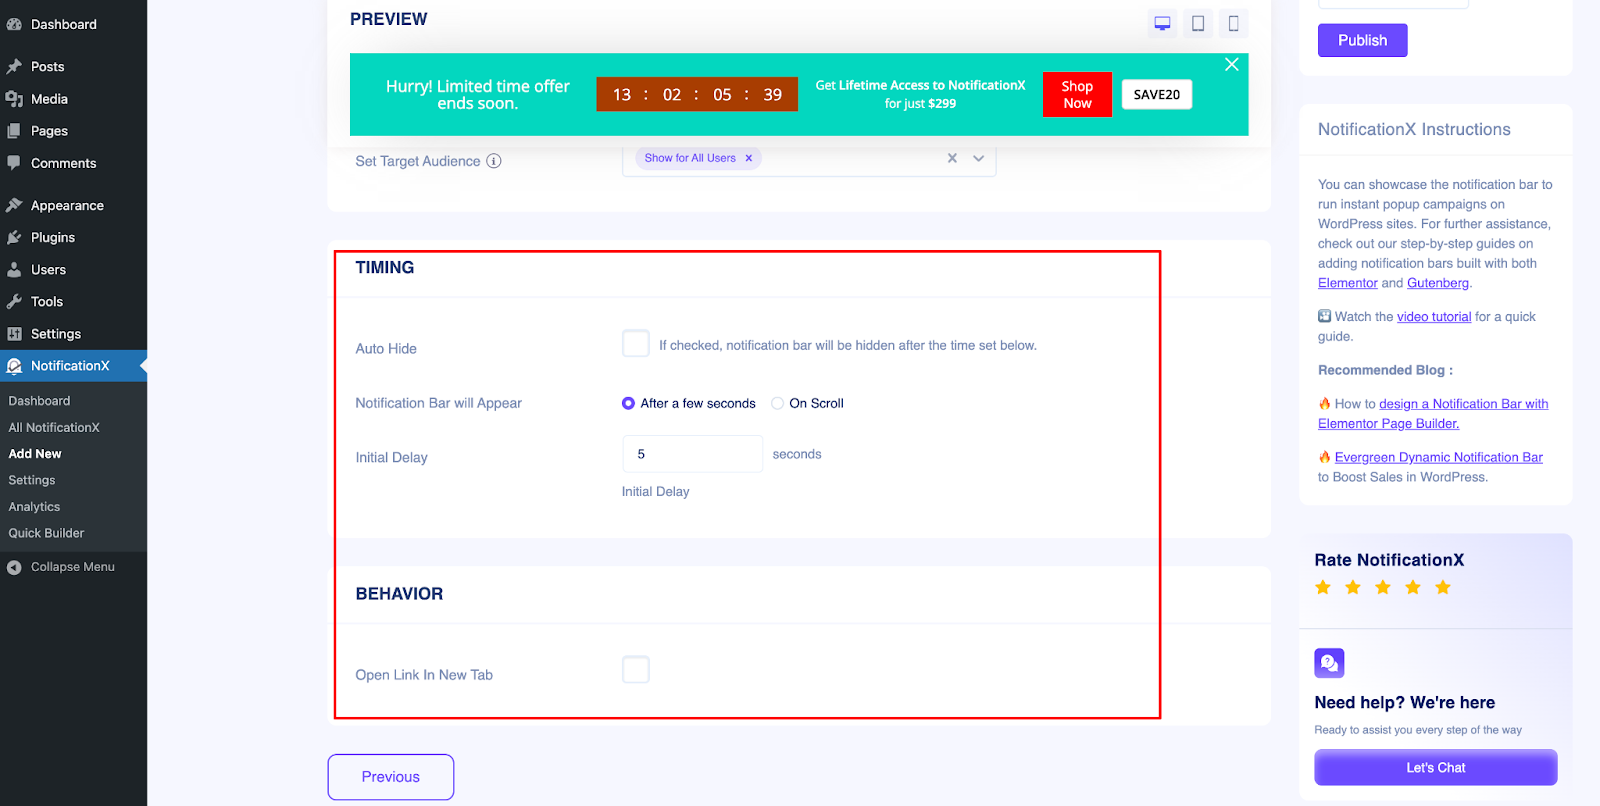Open All NotificationX submenu

pos(54,427)
